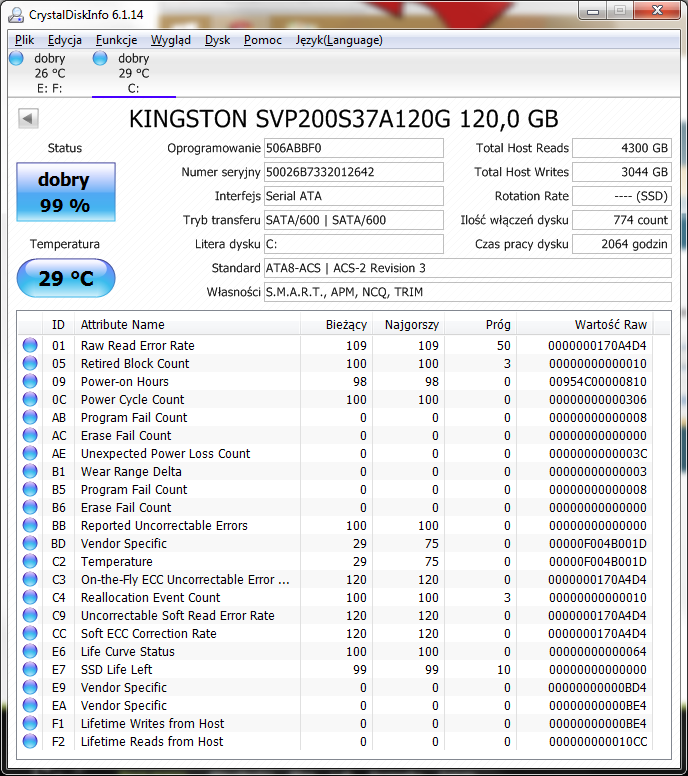Click the raw value 000000000010CC

tap(597, 741)
